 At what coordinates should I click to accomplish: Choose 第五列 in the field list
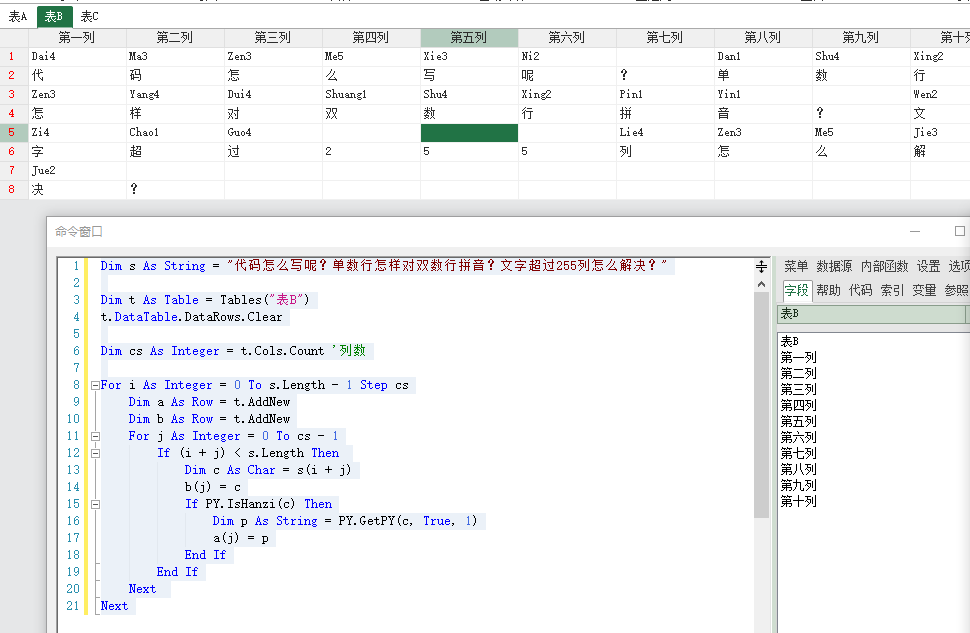coord(799,421)
